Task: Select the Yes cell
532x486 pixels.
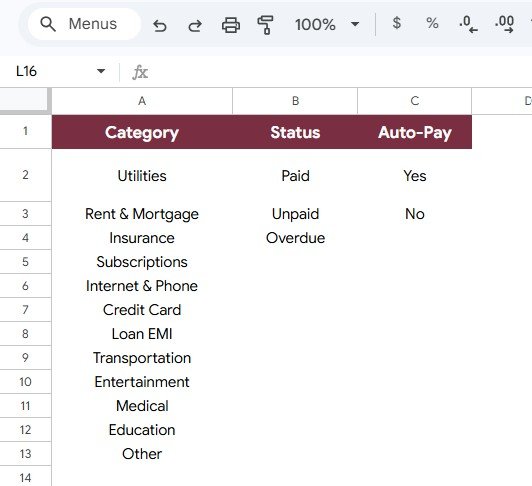Action: (x=414, y=175)
